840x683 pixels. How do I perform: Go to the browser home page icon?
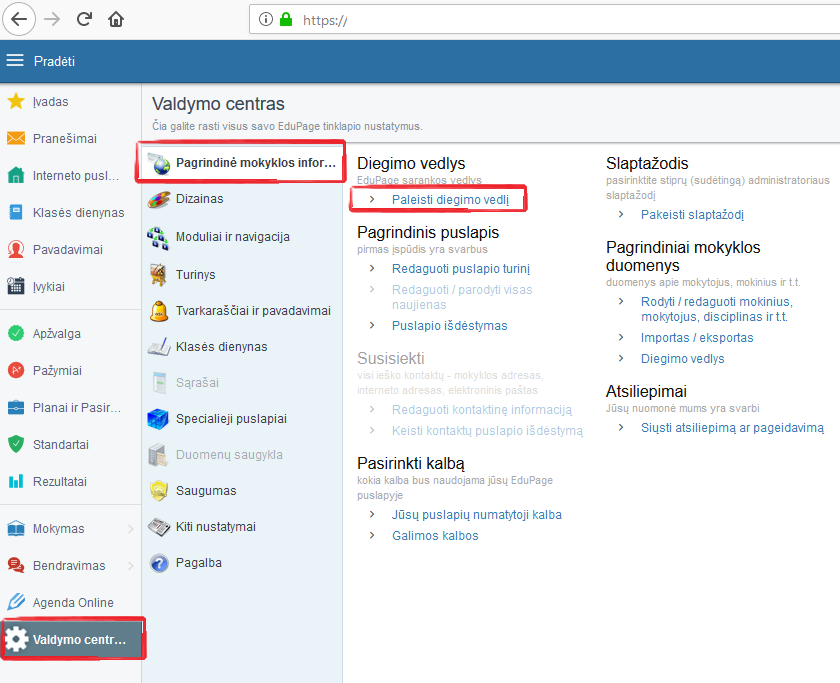[116, 19]
